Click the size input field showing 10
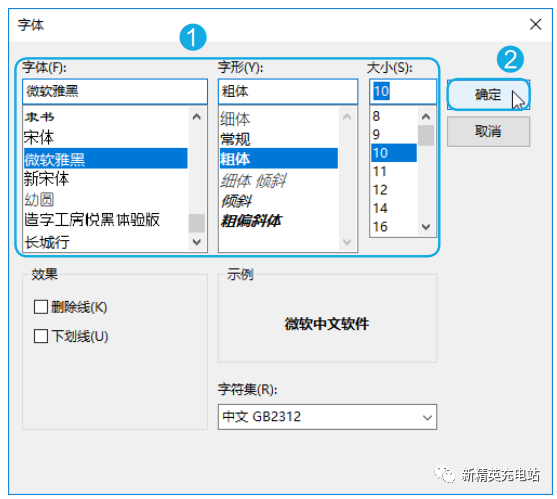This screenshot has height=499, width=557. click(403, 91)
